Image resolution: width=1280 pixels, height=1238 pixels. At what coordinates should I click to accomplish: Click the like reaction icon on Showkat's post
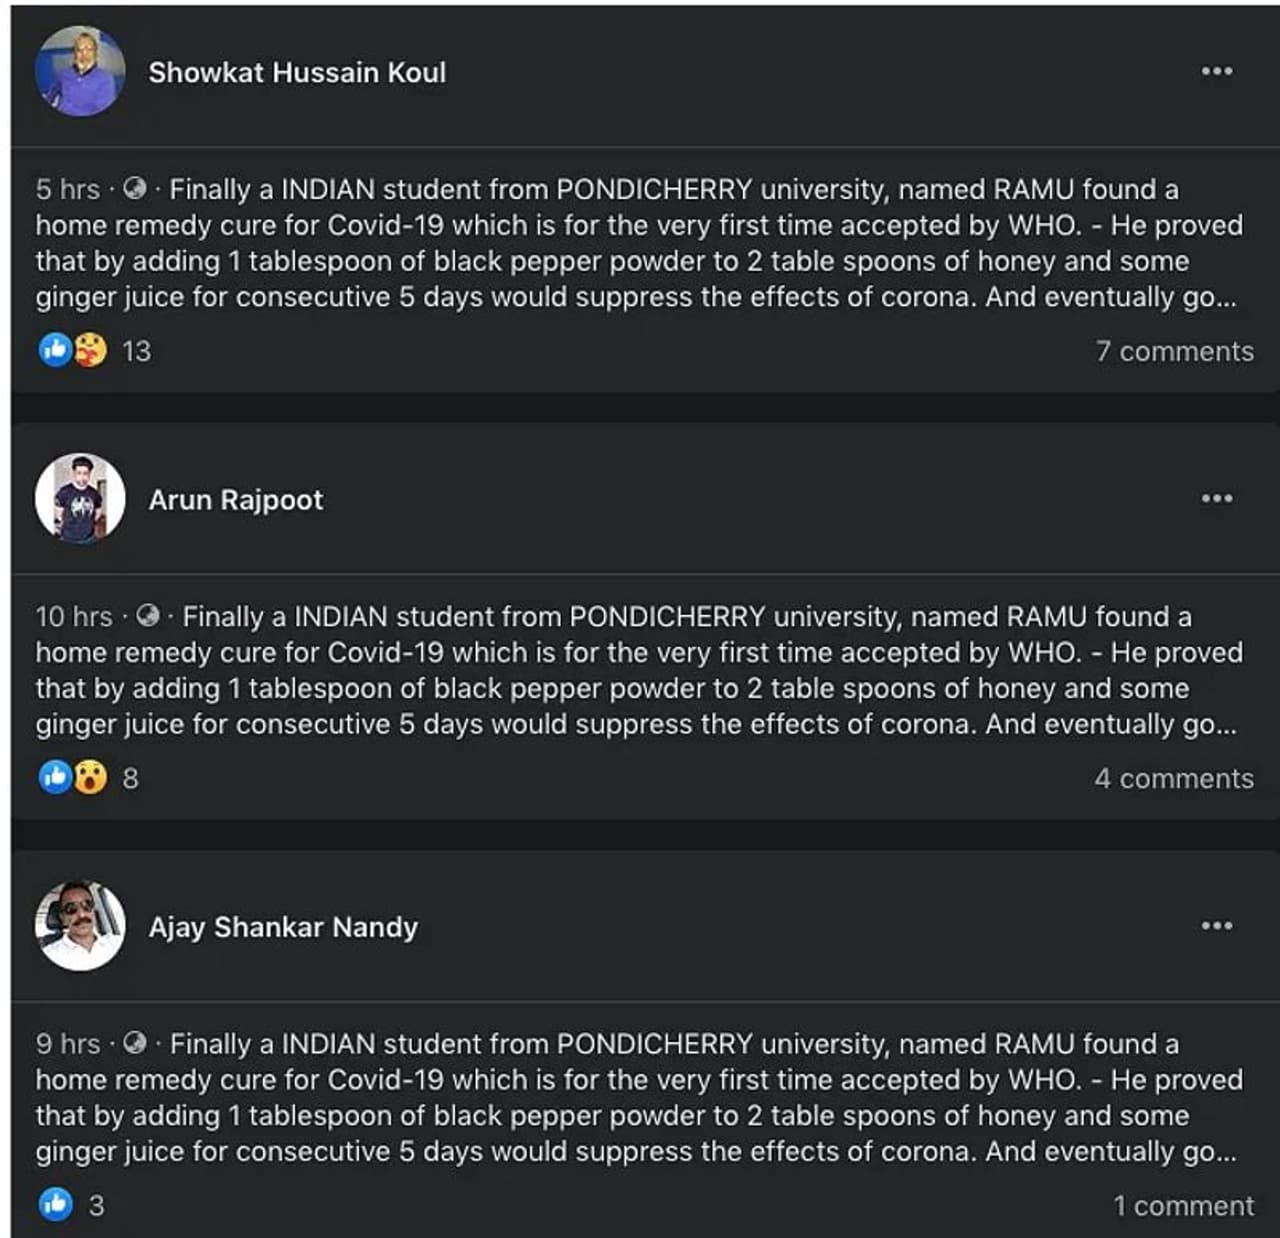pos(55,350)
